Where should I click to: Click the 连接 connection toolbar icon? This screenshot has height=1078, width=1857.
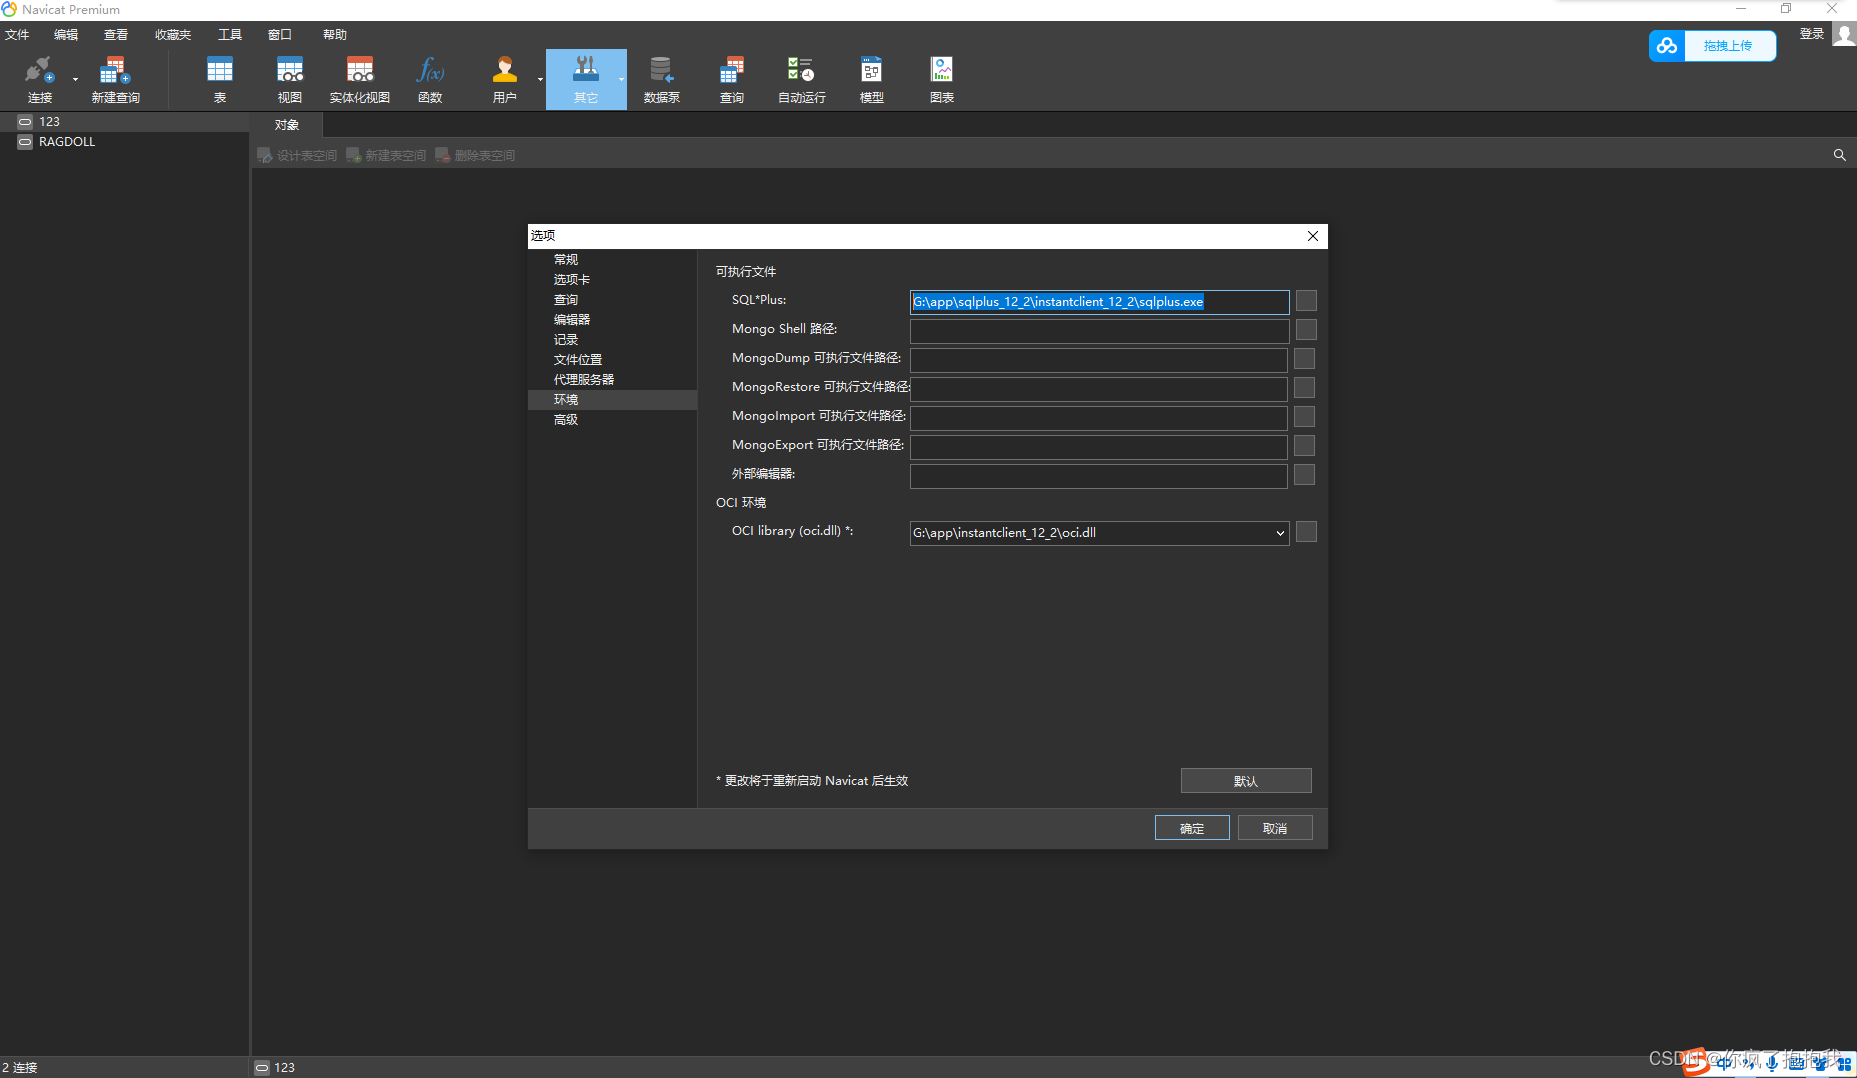point(39,79)
